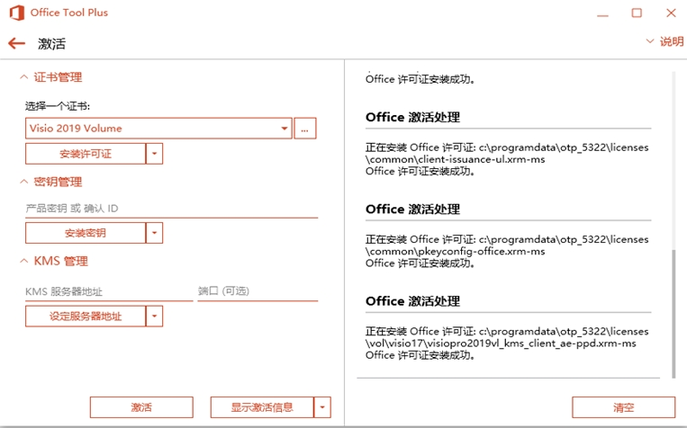Click the ellipsis browse button beside certificate
The width and height of the screenshot is (687, 428).
coord(305,128)
